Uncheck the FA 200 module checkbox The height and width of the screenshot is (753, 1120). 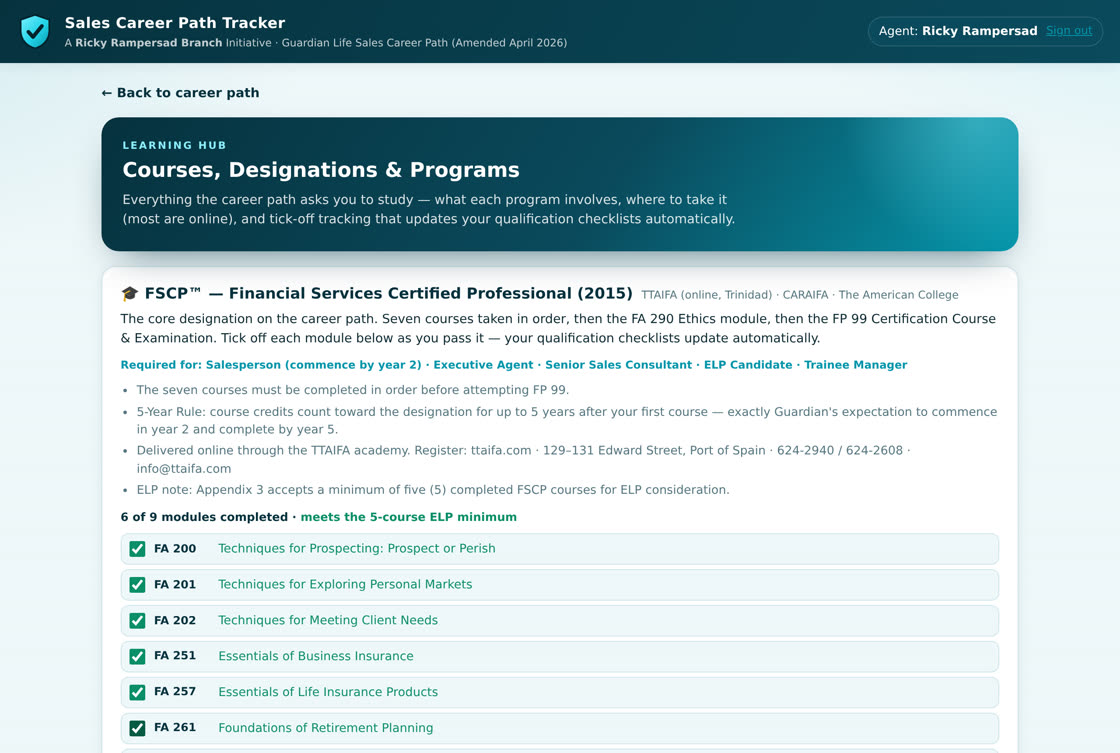(x=137, y=549)
